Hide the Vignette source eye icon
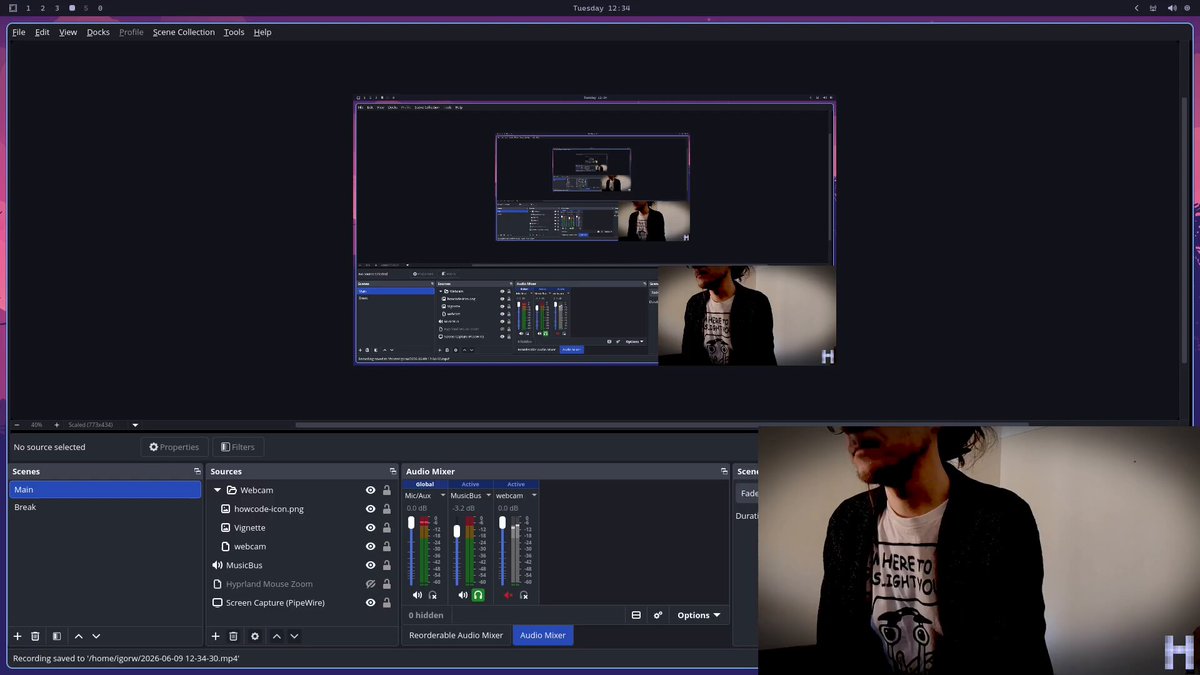 click(370, 528)
